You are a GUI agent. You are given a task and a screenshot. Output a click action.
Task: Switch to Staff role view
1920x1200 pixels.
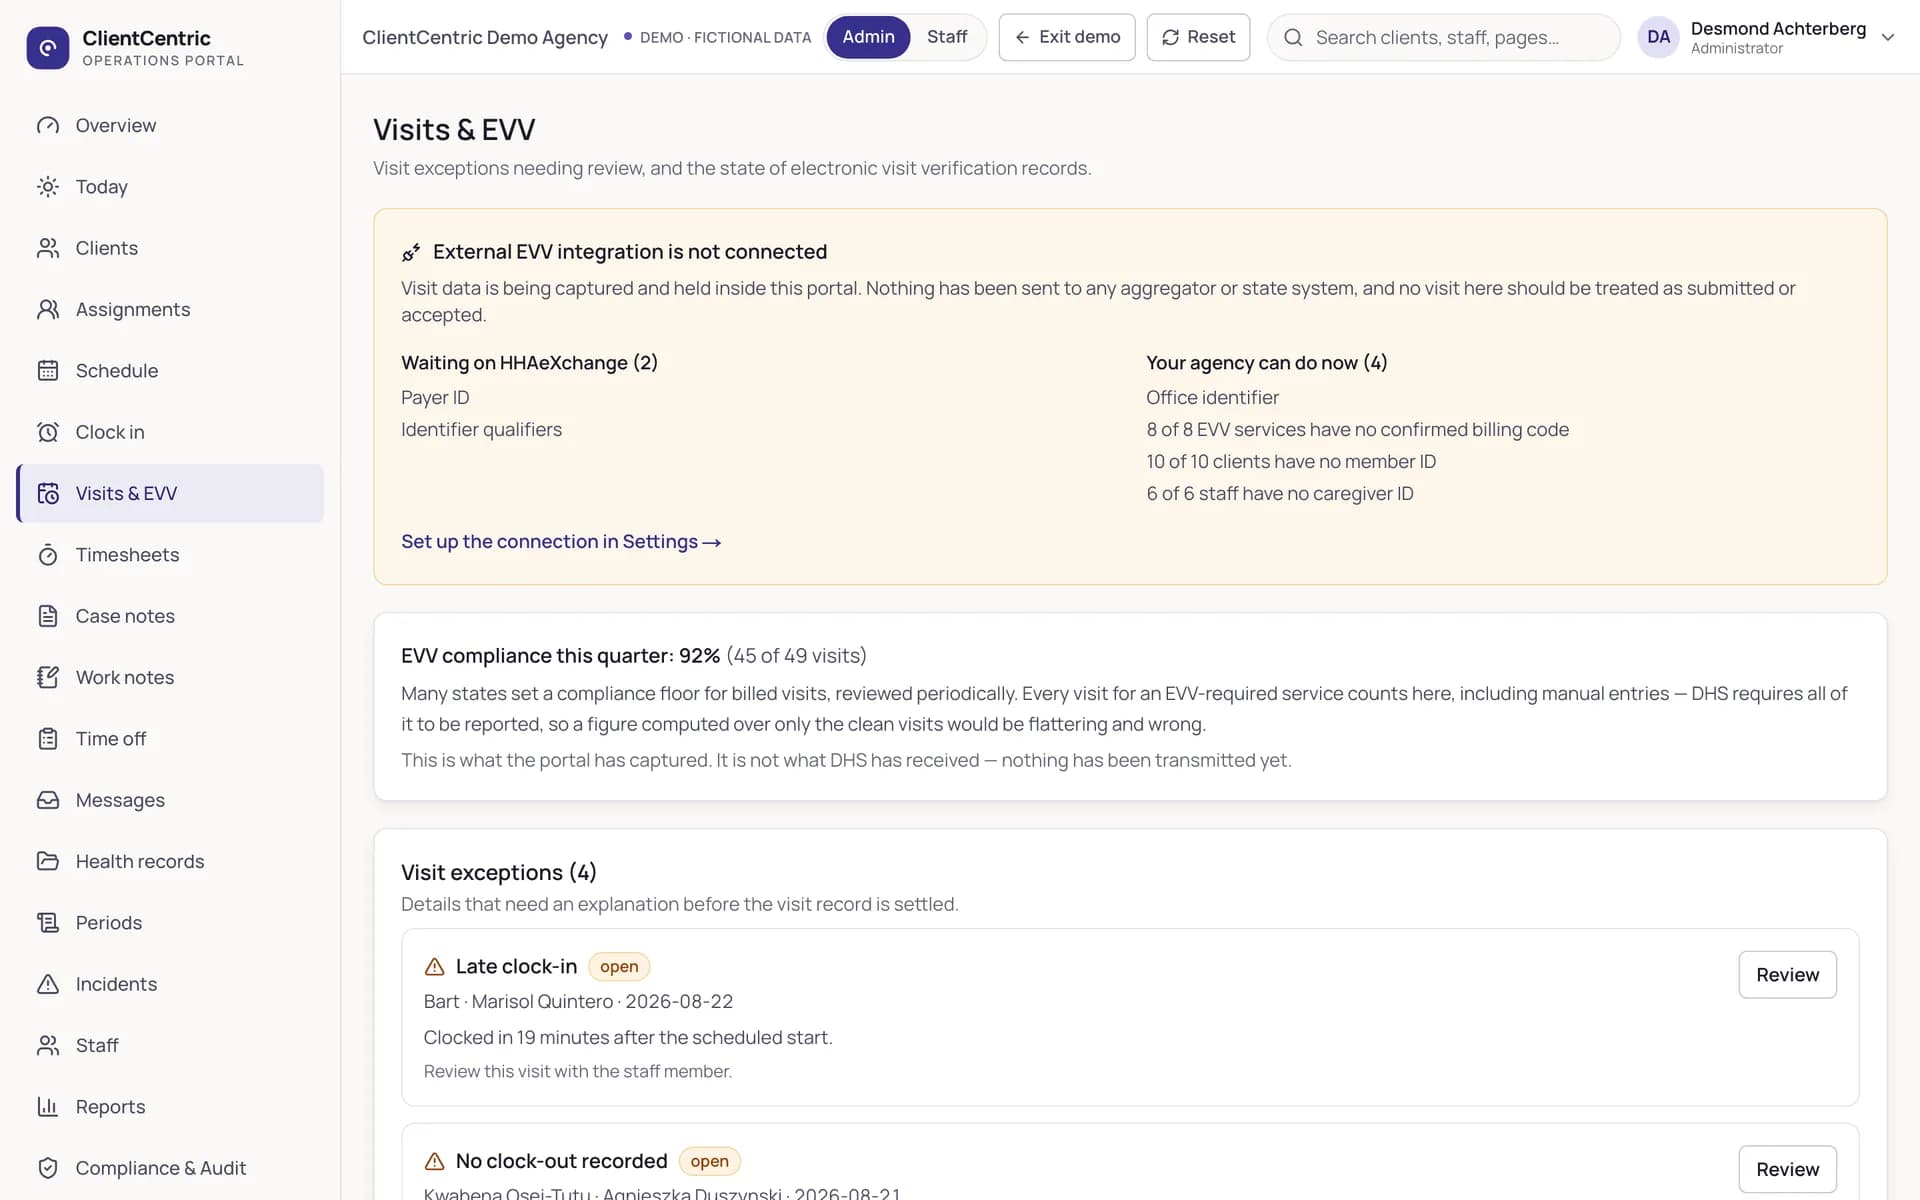point(946,37)
